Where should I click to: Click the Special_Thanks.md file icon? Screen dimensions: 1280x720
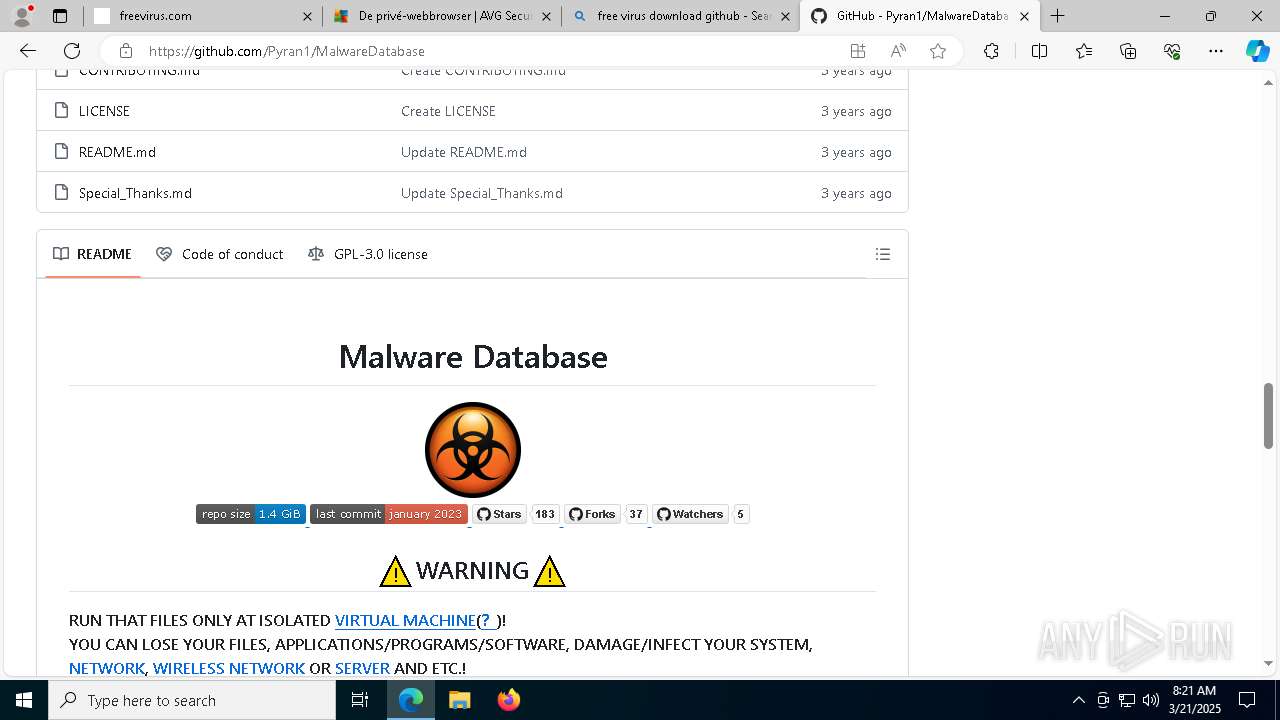pyautogui.click(x=61, y=193)
